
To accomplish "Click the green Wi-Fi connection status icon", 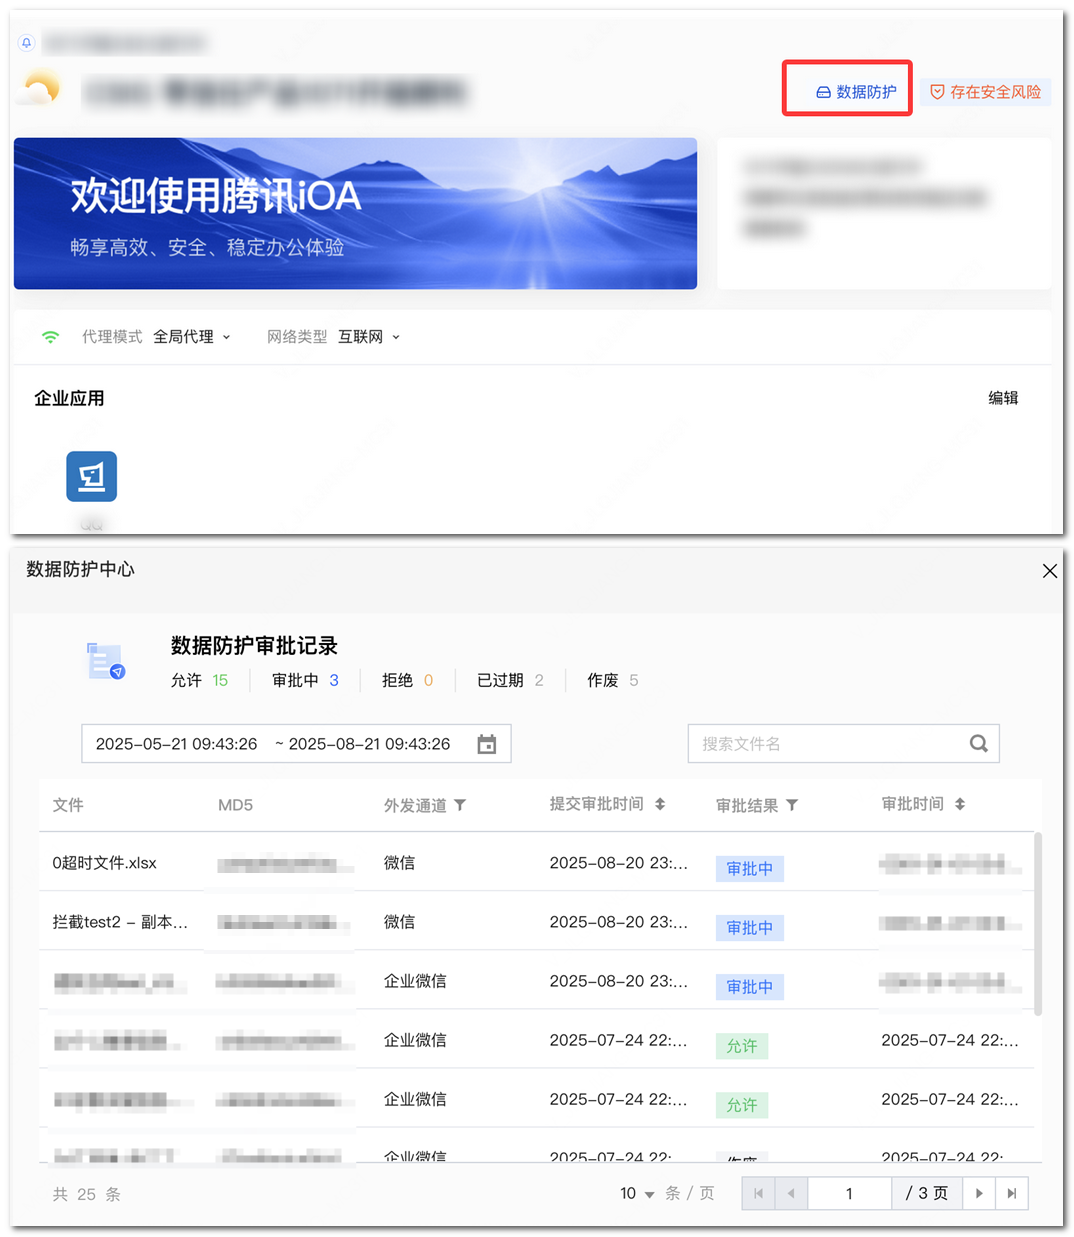I will [x=50, y=337].
